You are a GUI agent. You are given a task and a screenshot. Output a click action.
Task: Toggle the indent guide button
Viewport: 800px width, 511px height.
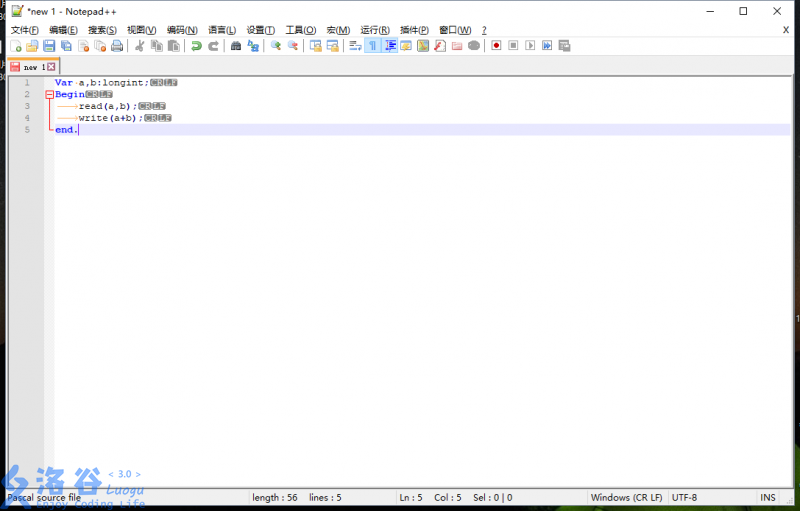click(x=390, y=46)
